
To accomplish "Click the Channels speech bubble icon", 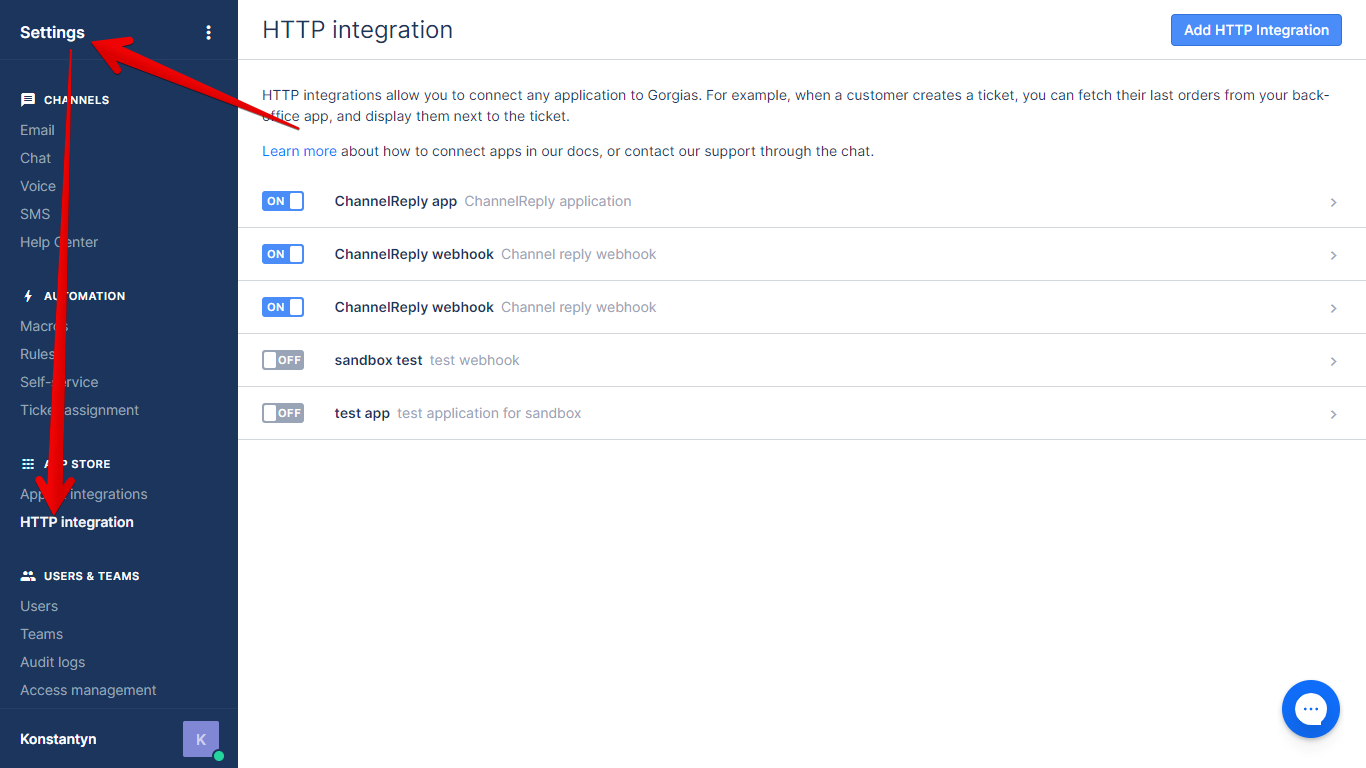I will click(29, 98).
